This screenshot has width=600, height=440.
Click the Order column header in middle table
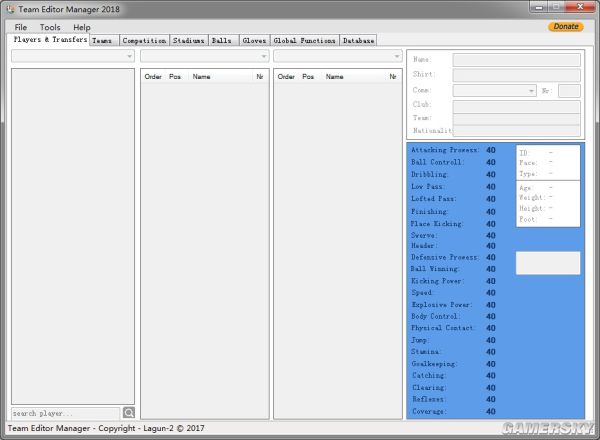pyautogui.click(x=153, y=77)
